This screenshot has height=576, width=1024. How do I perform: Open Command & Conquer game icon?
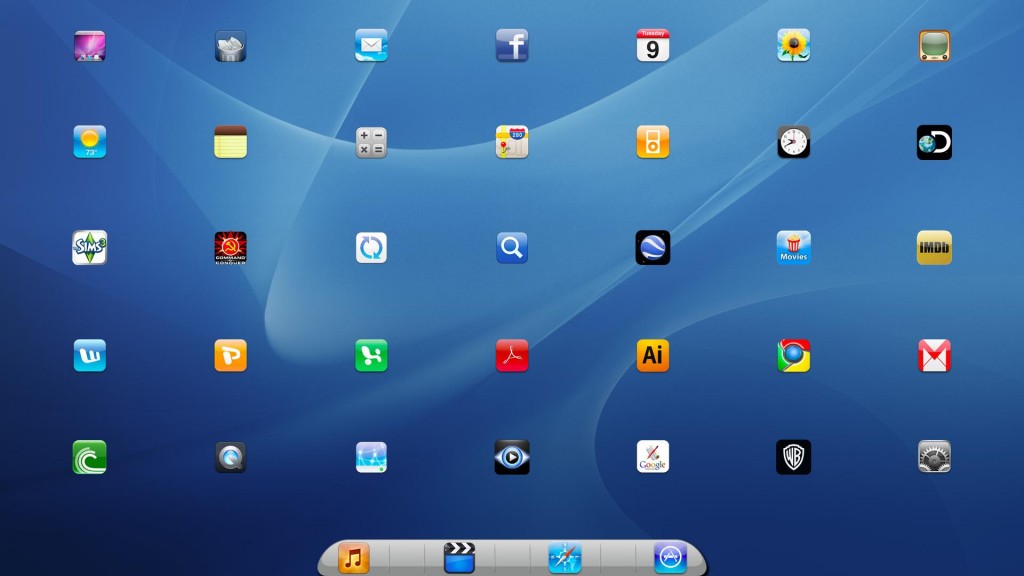coord(230,248)
